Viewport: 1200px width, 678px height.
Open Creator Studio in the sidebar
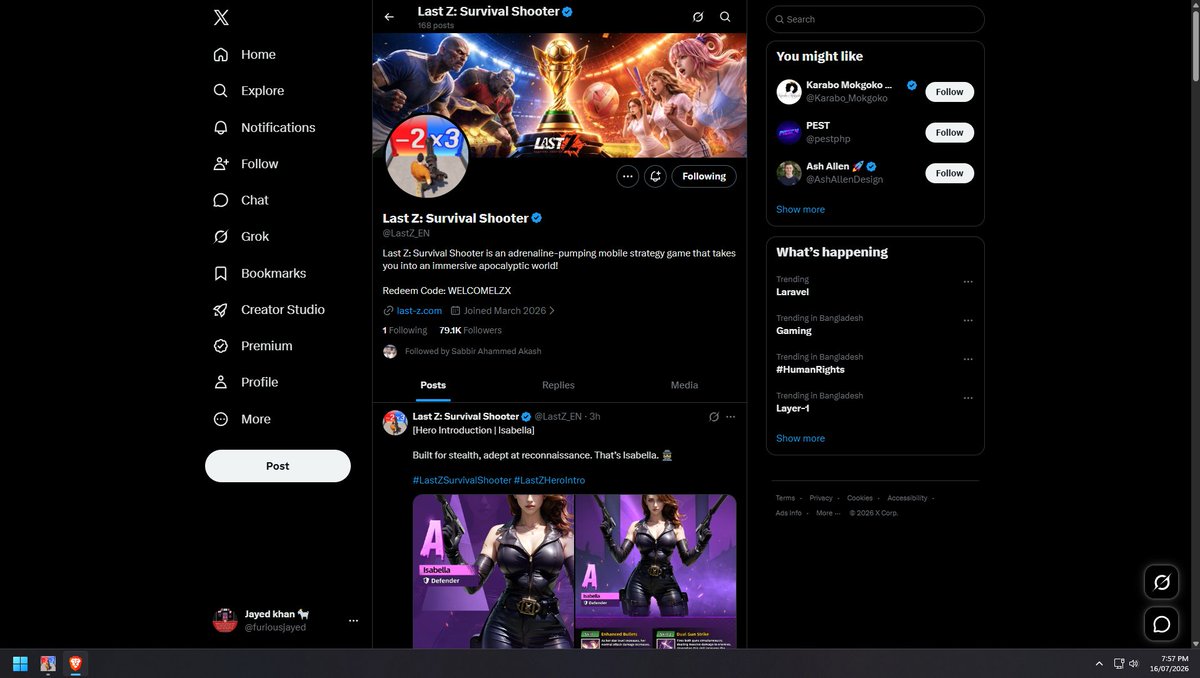(x=269, y=310)
